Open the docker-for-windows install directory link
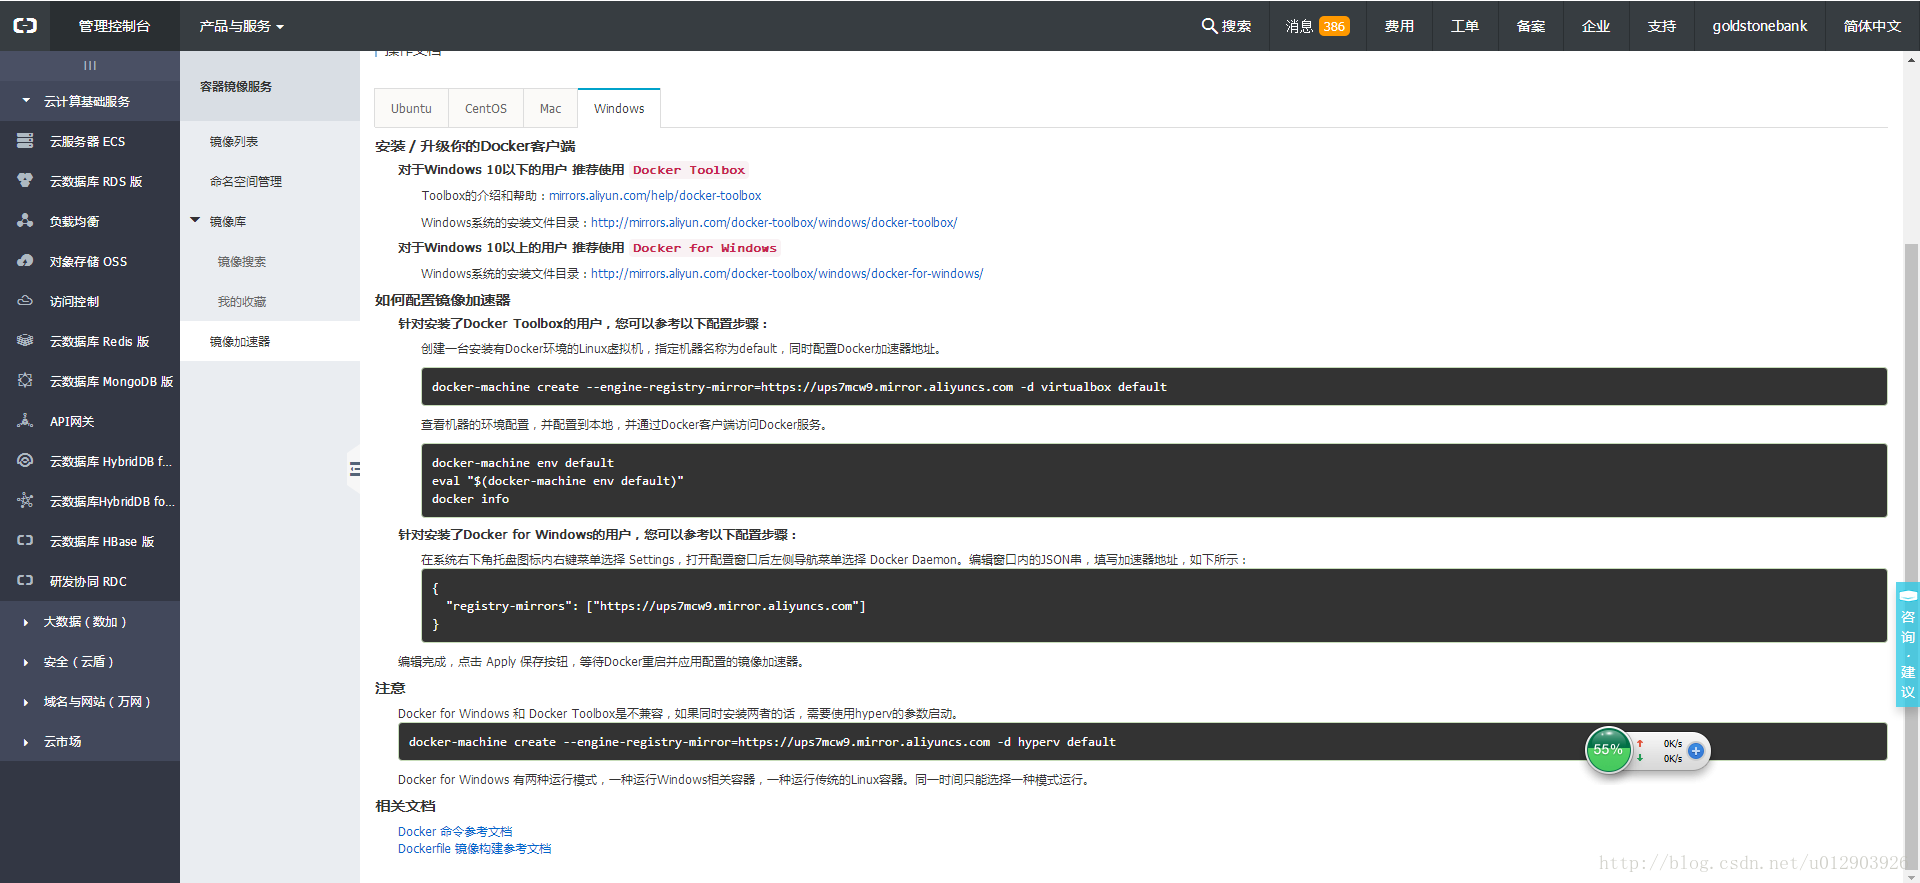Viewport: 1920px width, 883px height. [x=787, y=274]
